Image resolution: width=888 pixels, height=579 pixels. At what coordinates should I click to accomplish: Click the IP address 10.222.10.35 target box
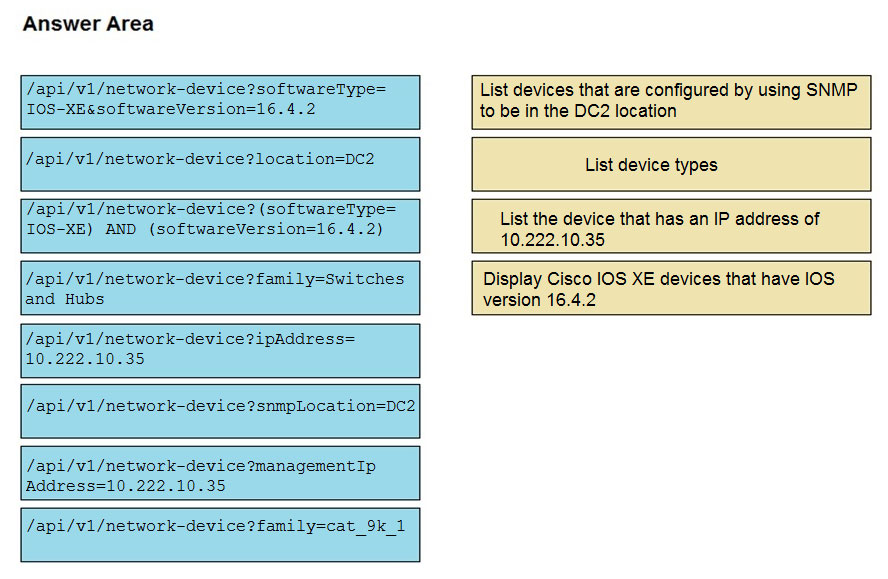[671, 226]
